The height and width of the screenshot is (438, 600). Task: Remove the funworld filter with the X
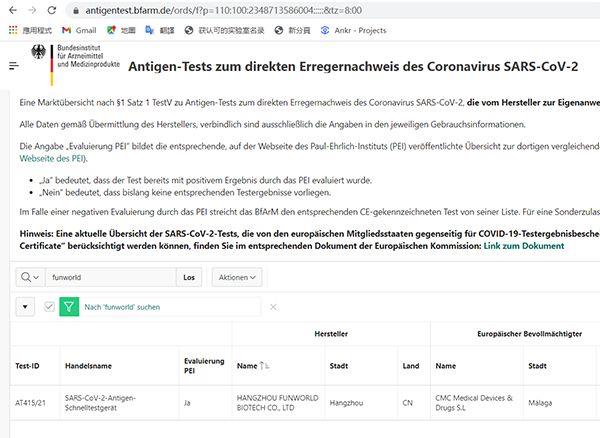click(x=273, y=307)
